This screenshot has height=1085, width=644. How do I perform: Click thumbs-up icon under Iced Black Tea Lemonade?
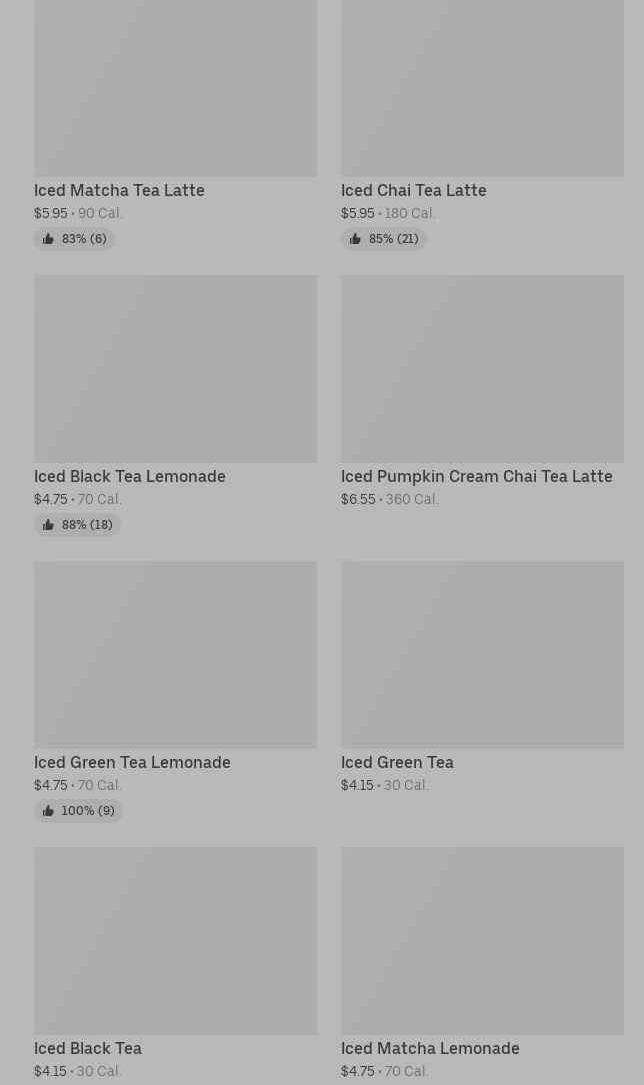click(x=48, y=525)
